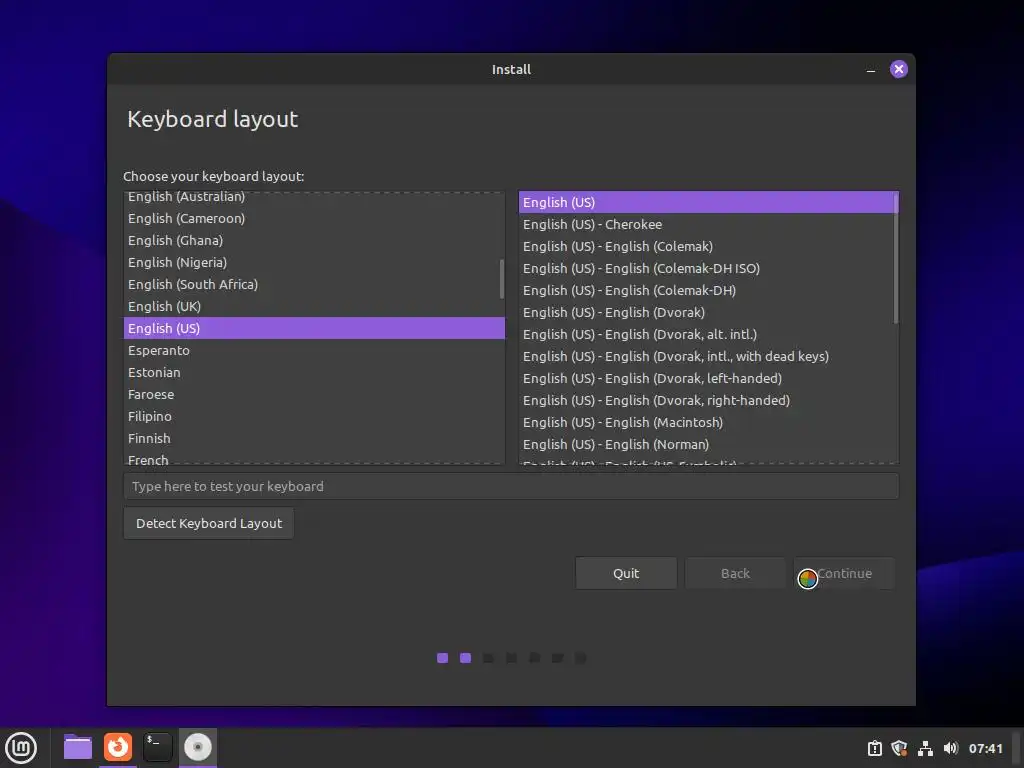This screenshot has width=1024, height=768.
Task: Click the Continue button
Action: [844, 573]
